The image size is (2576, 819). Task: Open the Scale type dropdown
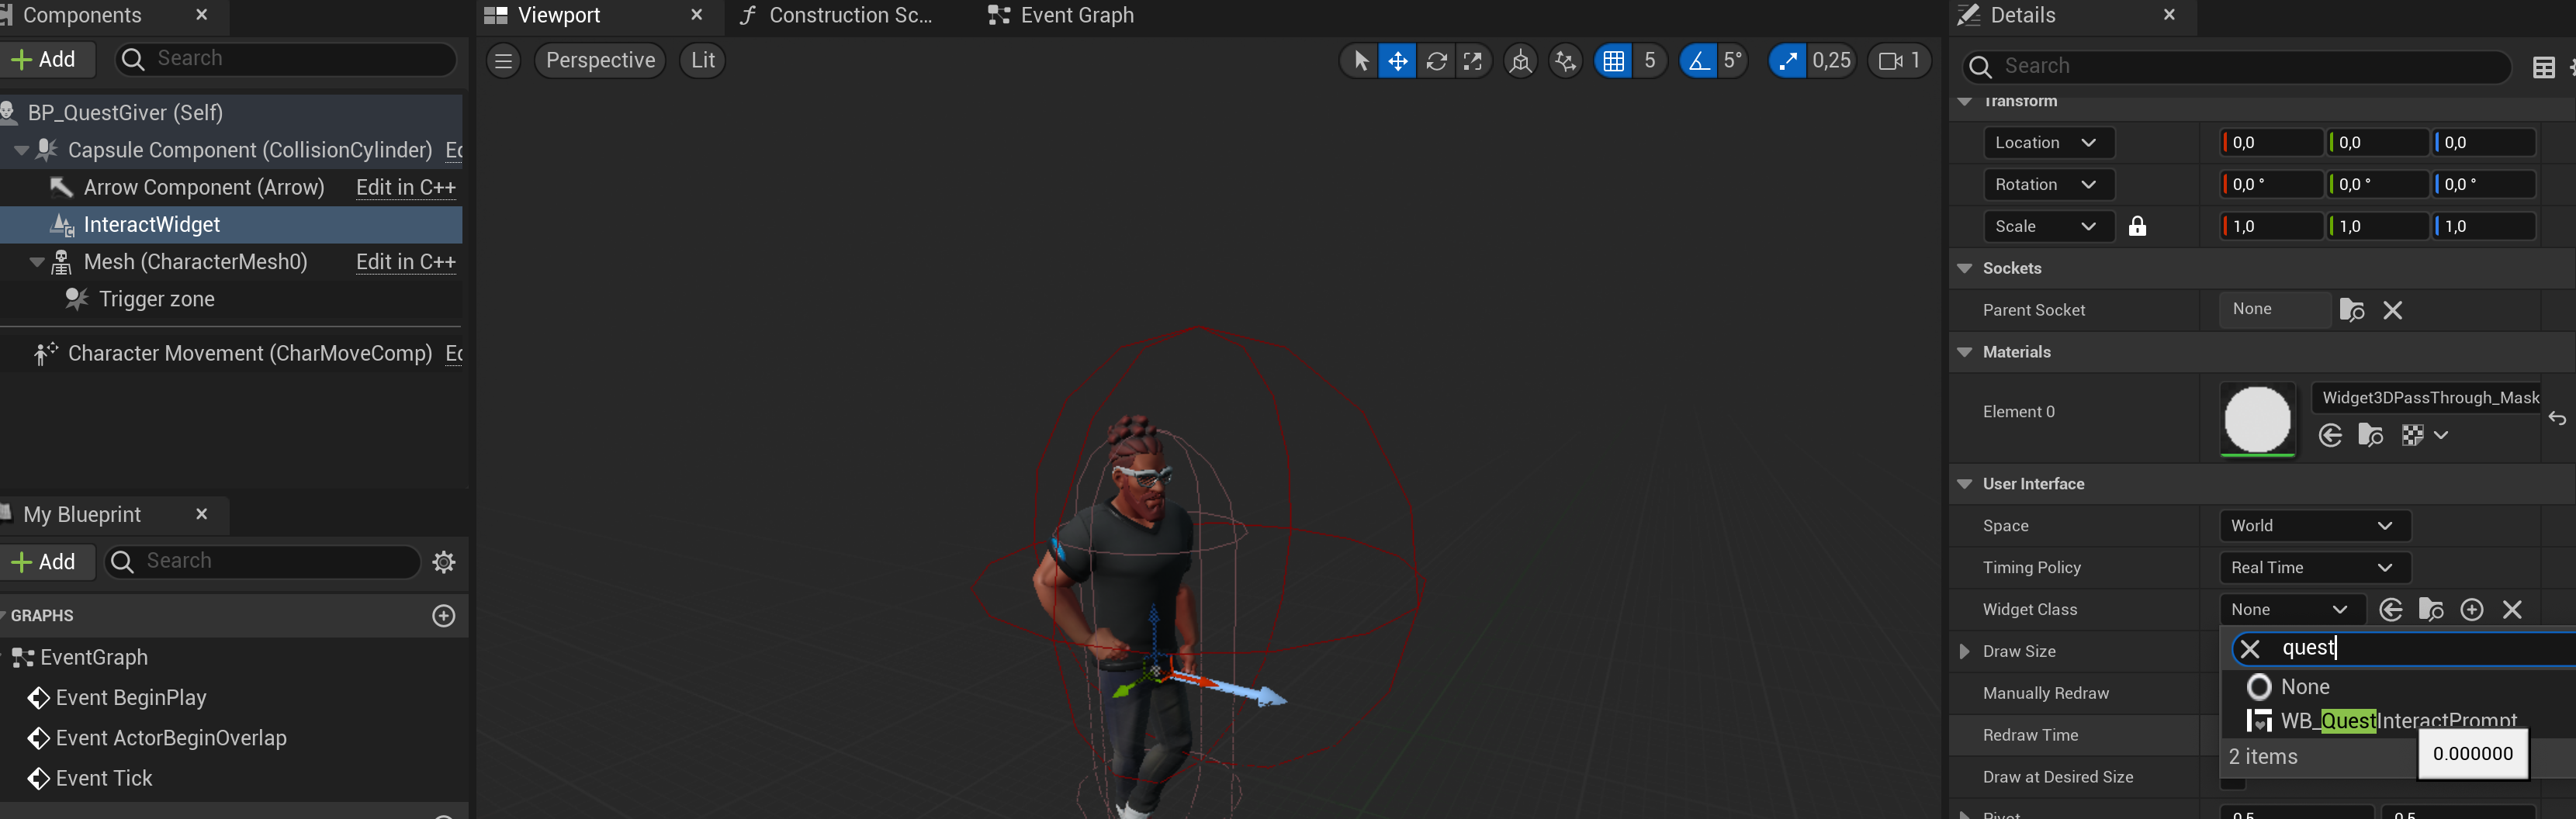tap(2048, 227)
